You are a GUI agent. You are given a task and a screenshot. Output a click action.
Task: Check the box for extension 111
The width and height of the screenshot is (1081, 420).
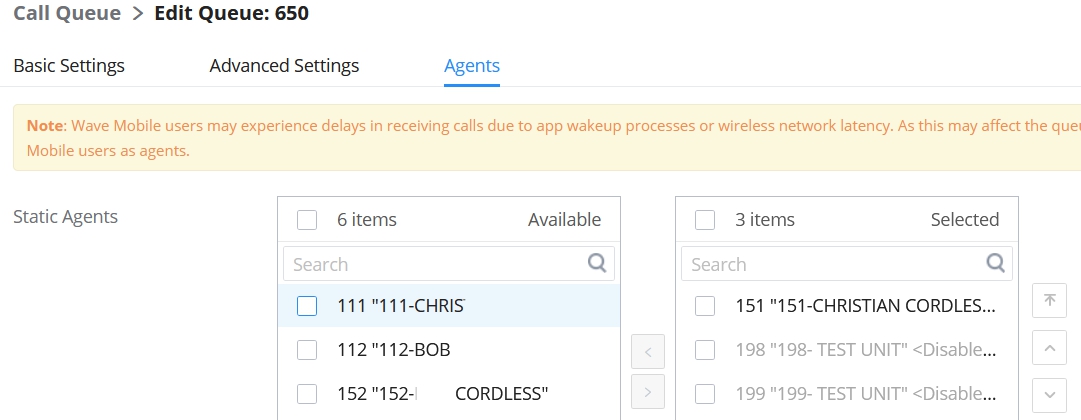click(x=307, y=306)
